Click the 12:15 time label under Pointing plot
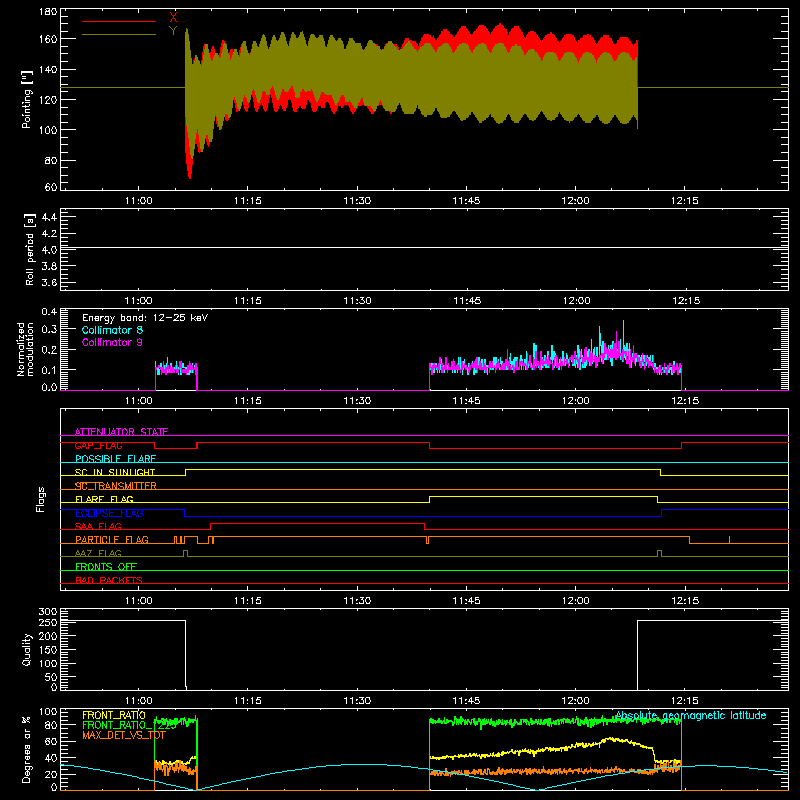Image resolution: width=800 pixels, height=800 pixels. point(685,201)
